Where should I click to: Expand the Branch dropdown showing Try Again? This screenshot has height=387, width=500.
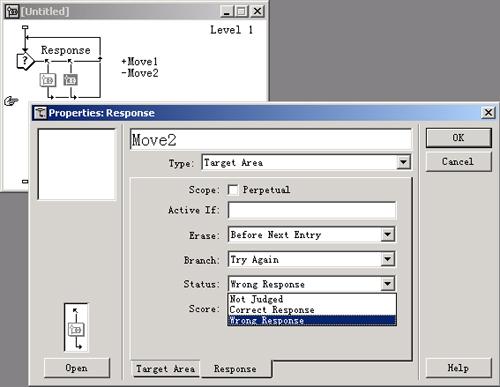(x=312, y=259)
